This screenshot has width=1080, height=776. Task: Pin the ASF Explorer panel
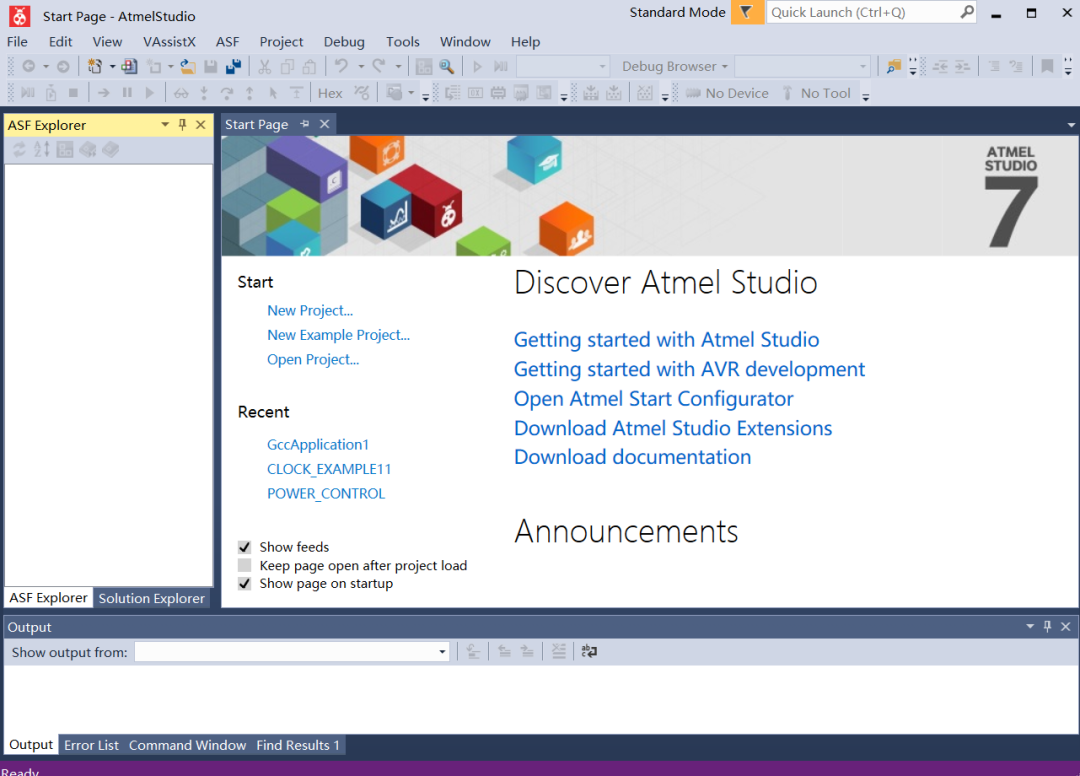point(183,125)
